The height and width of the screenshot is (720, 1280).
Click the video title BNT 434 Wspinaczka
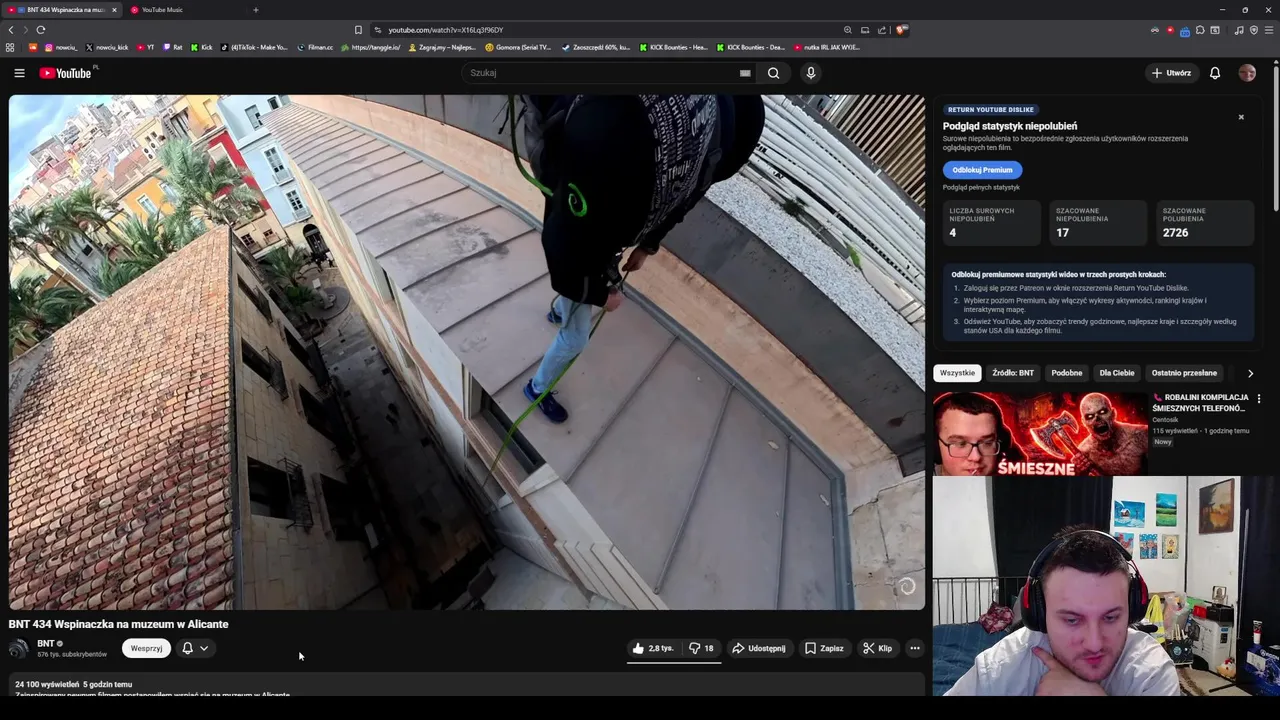tap(118, 624)
